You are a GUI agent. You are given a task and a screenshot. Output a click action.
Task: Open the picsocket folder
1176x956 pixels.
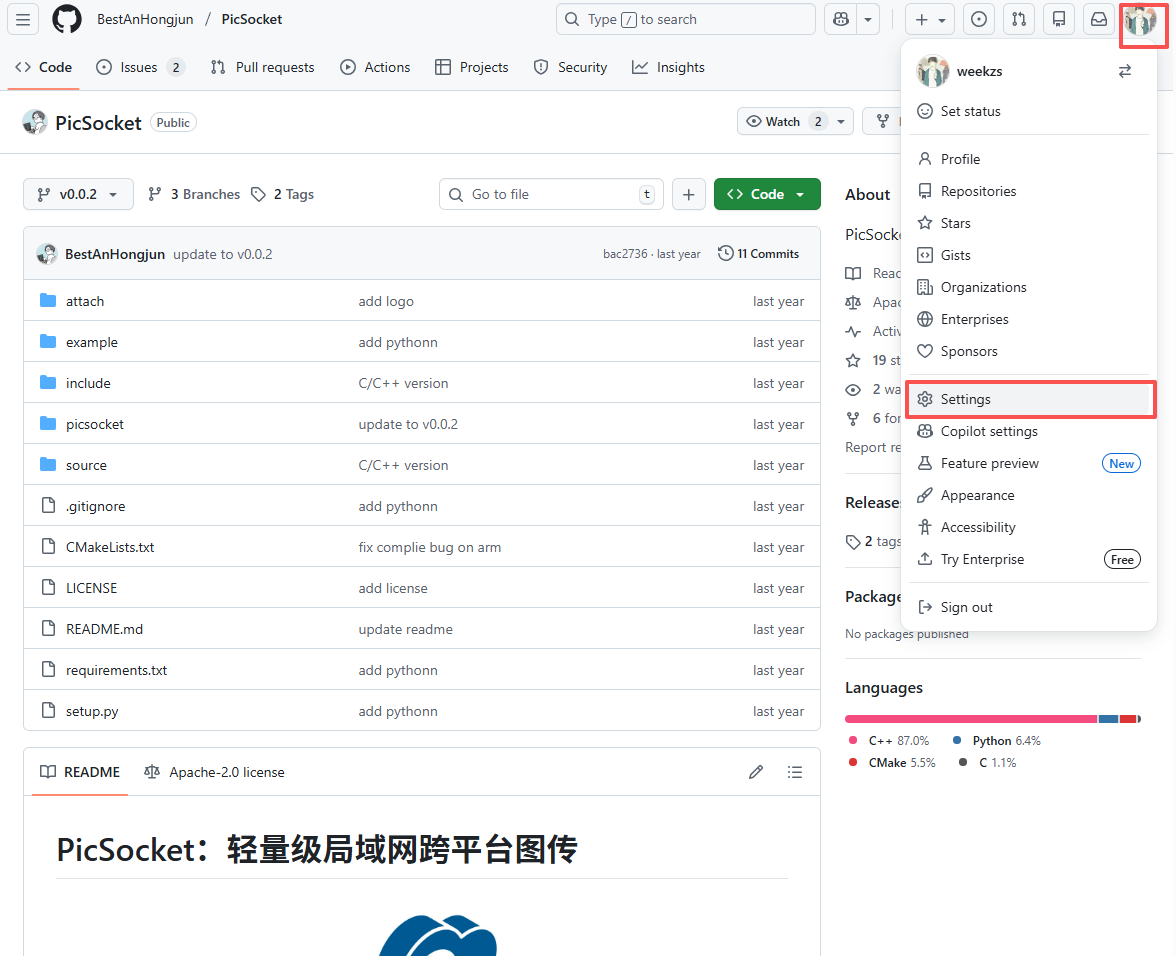click(x=94, y=424)
